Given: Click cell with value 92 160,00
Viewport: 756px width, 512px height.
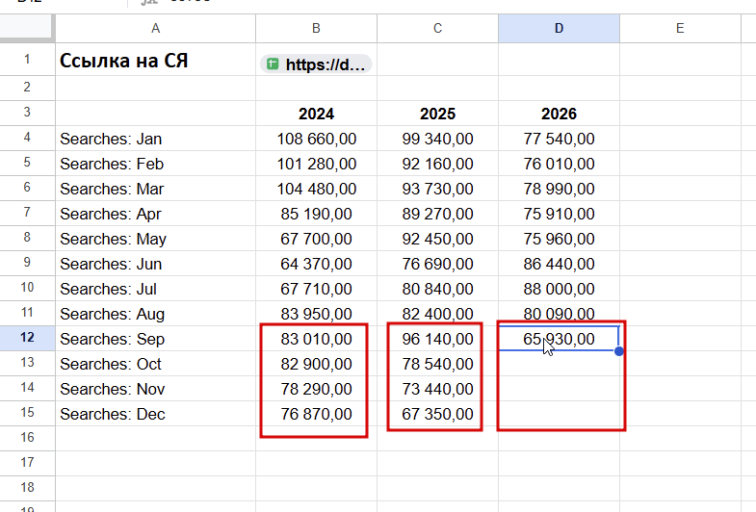Looking at the screenshot, I should click(438, 163).
